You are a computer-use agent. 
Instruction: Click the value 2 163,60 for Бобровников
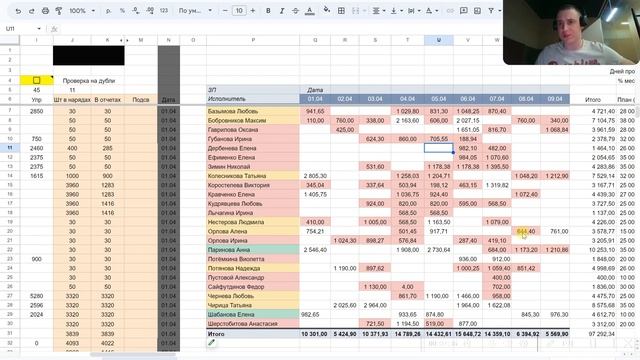tap(407, 120)
